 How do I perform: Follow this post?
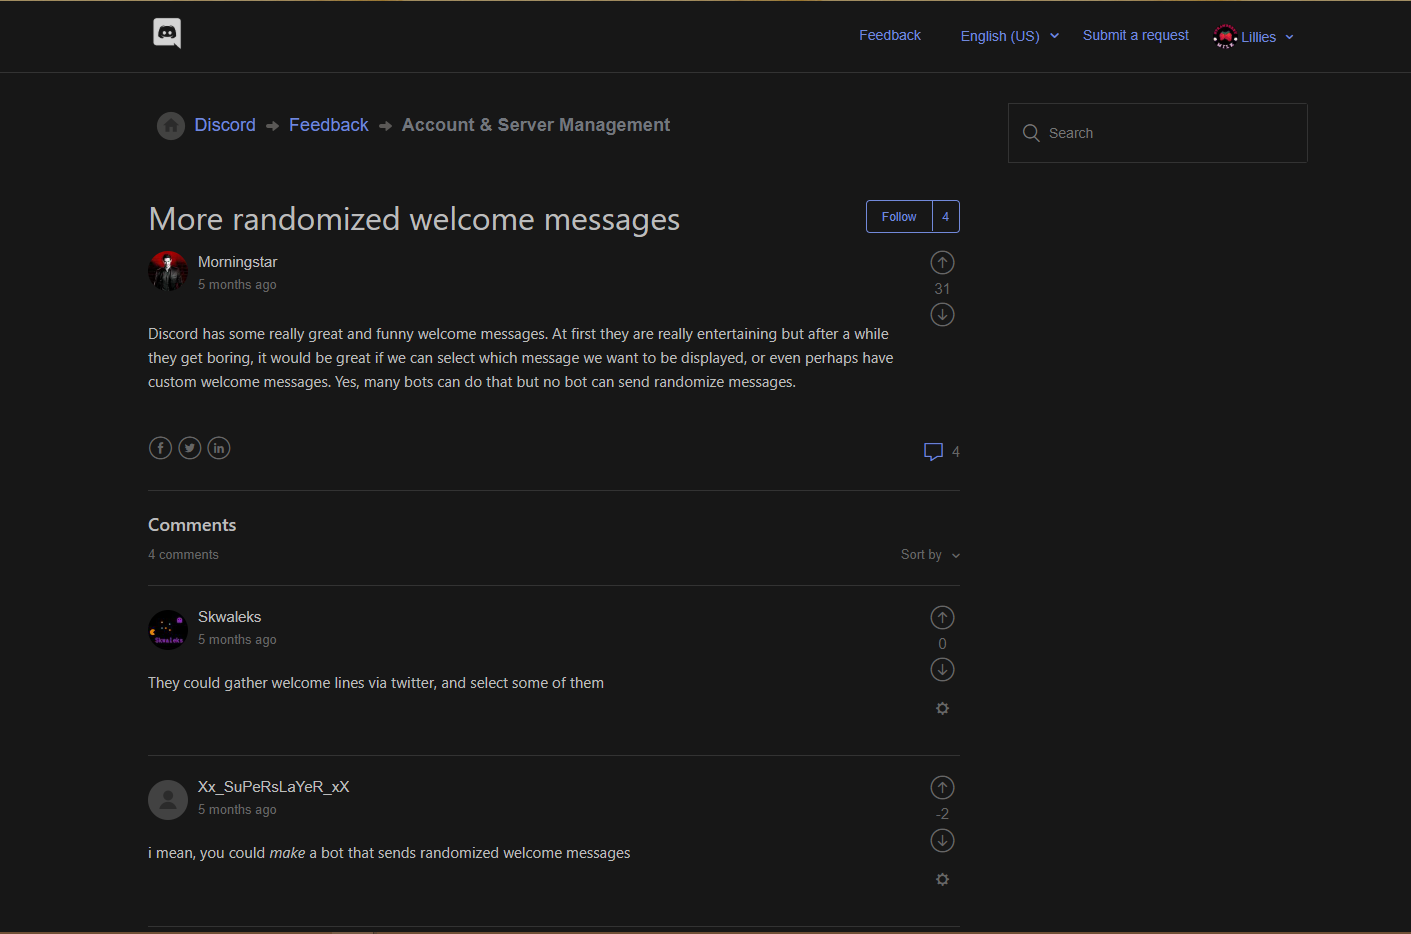tap(897, 216)
